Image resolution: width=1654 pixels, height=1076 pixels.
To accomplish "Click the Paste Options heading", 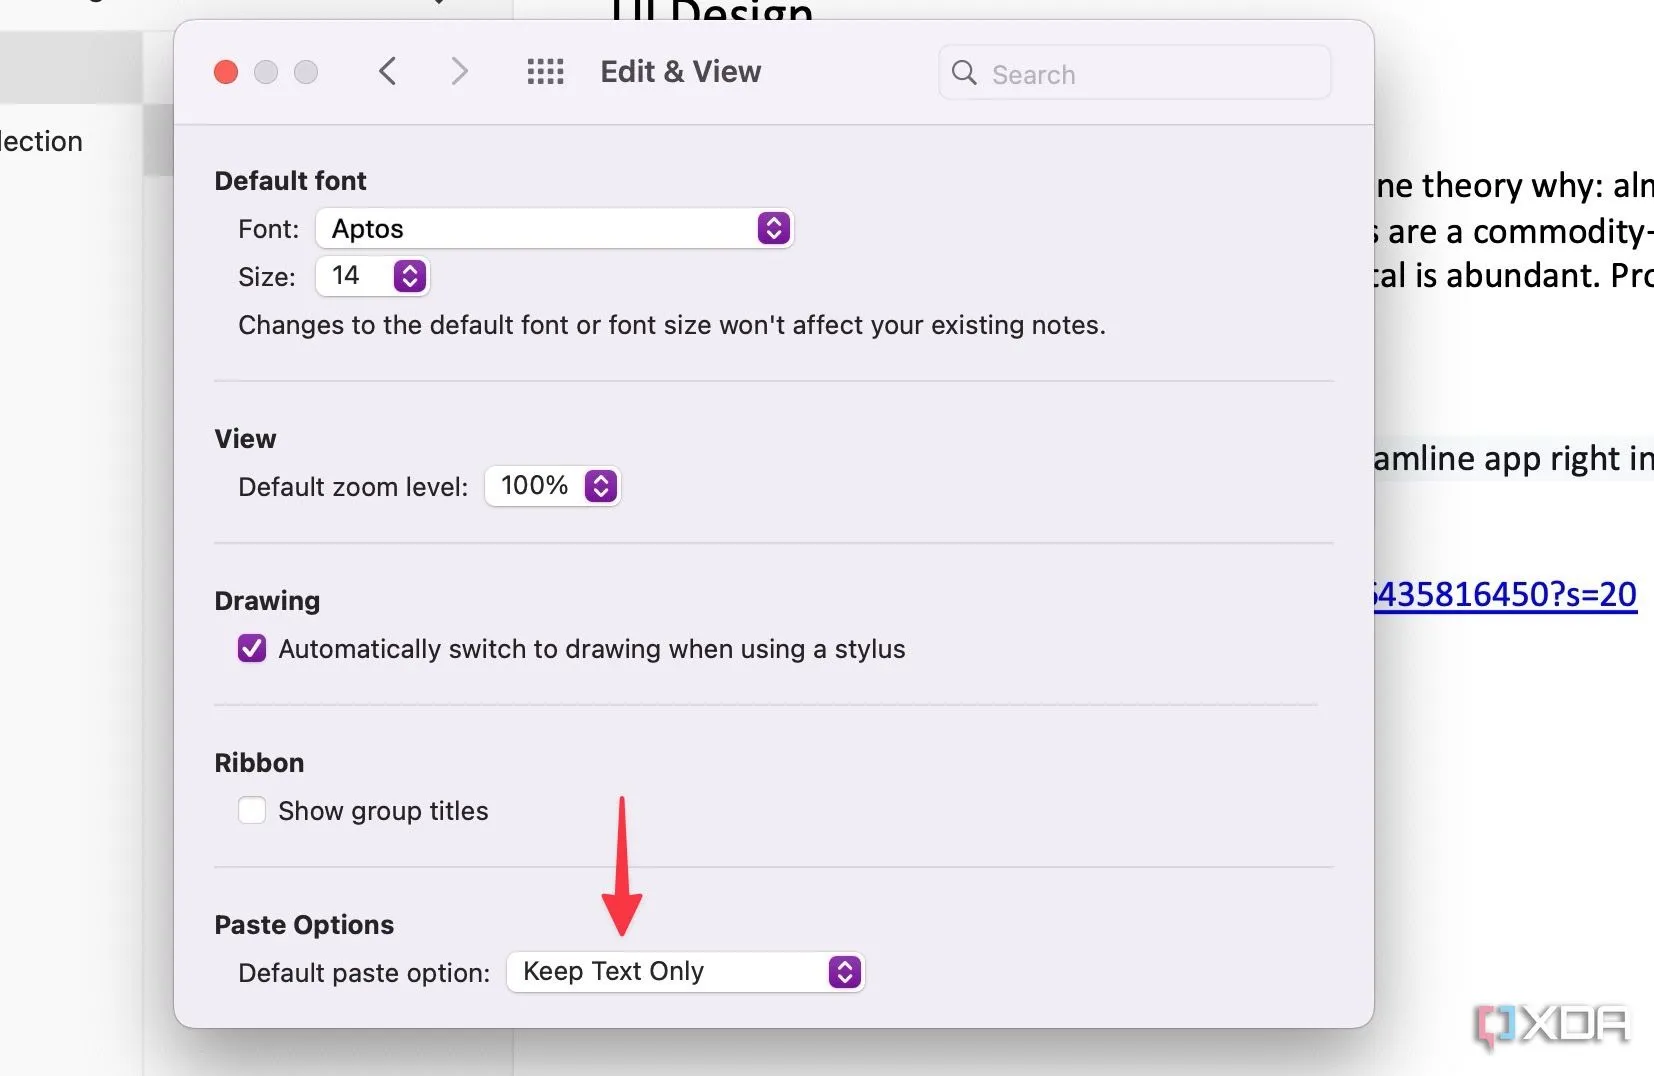I will pyautogui.click(x=304, y=925).
